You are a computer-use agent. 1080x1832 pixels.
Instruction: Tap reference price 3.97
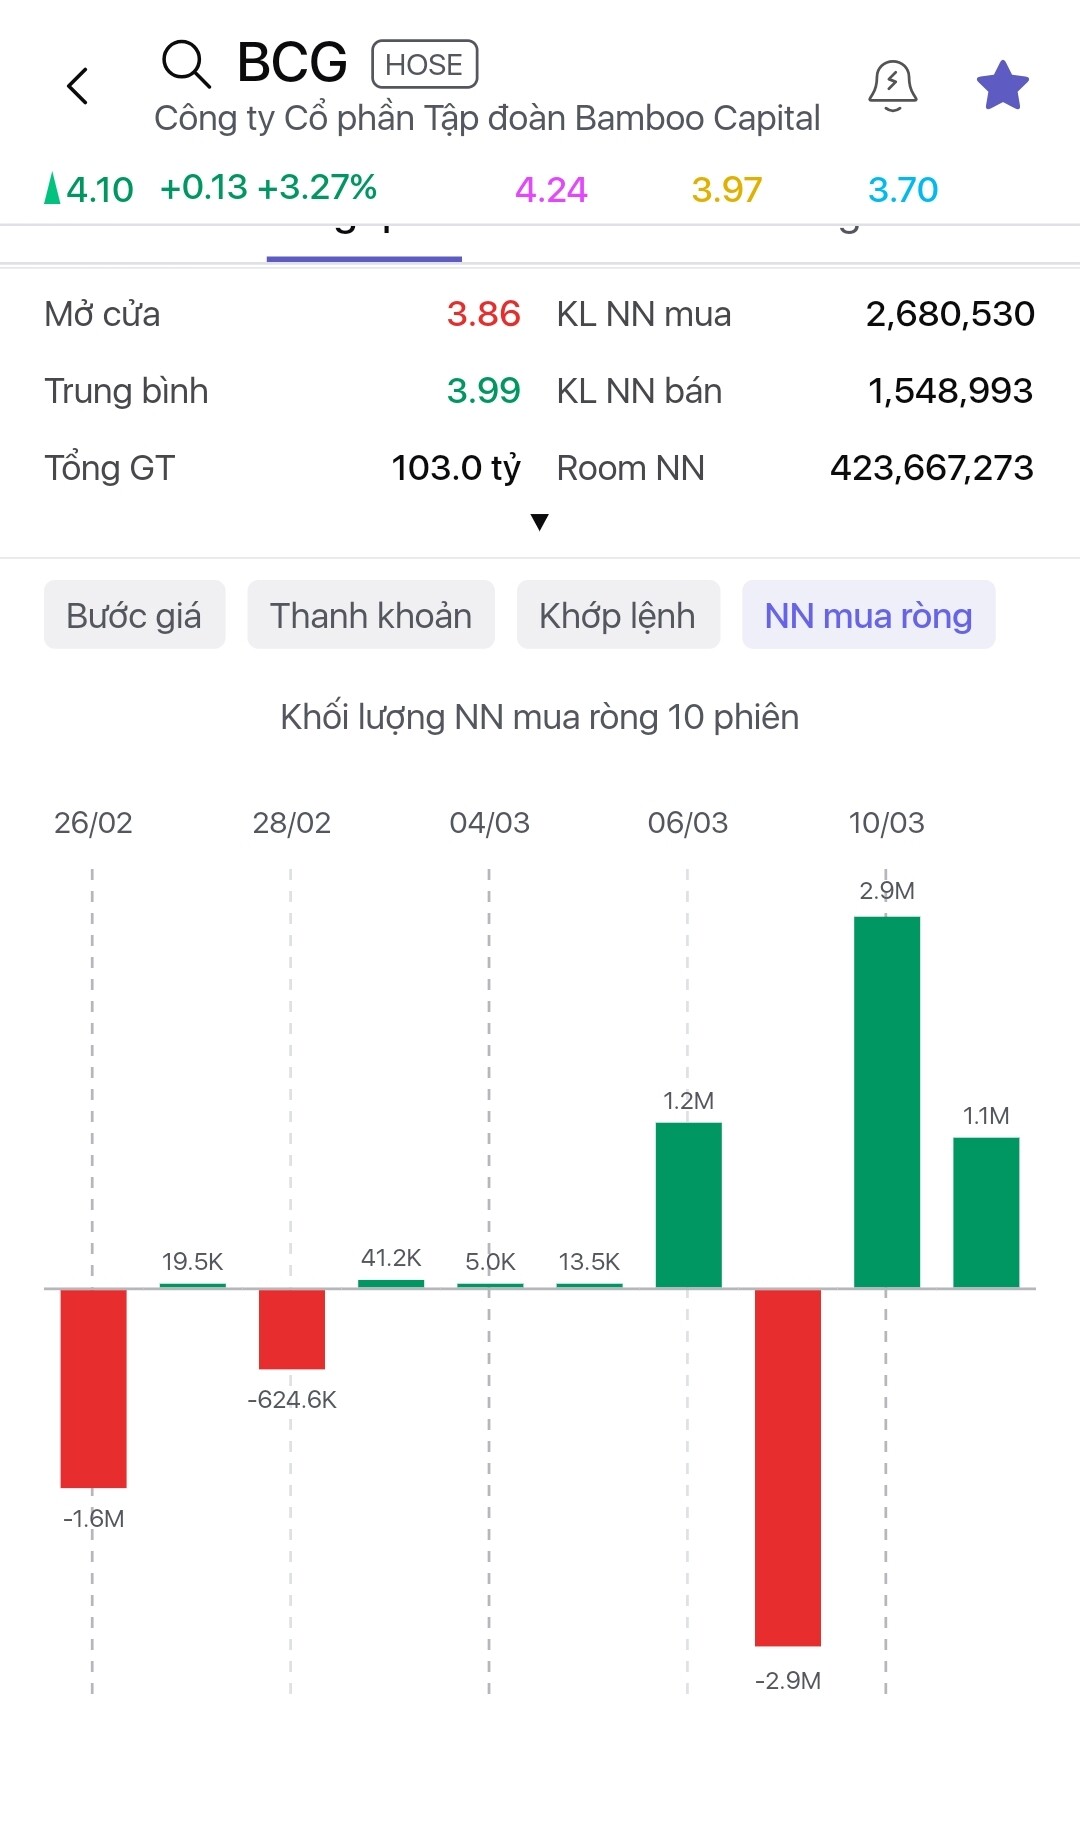point(727,189)
